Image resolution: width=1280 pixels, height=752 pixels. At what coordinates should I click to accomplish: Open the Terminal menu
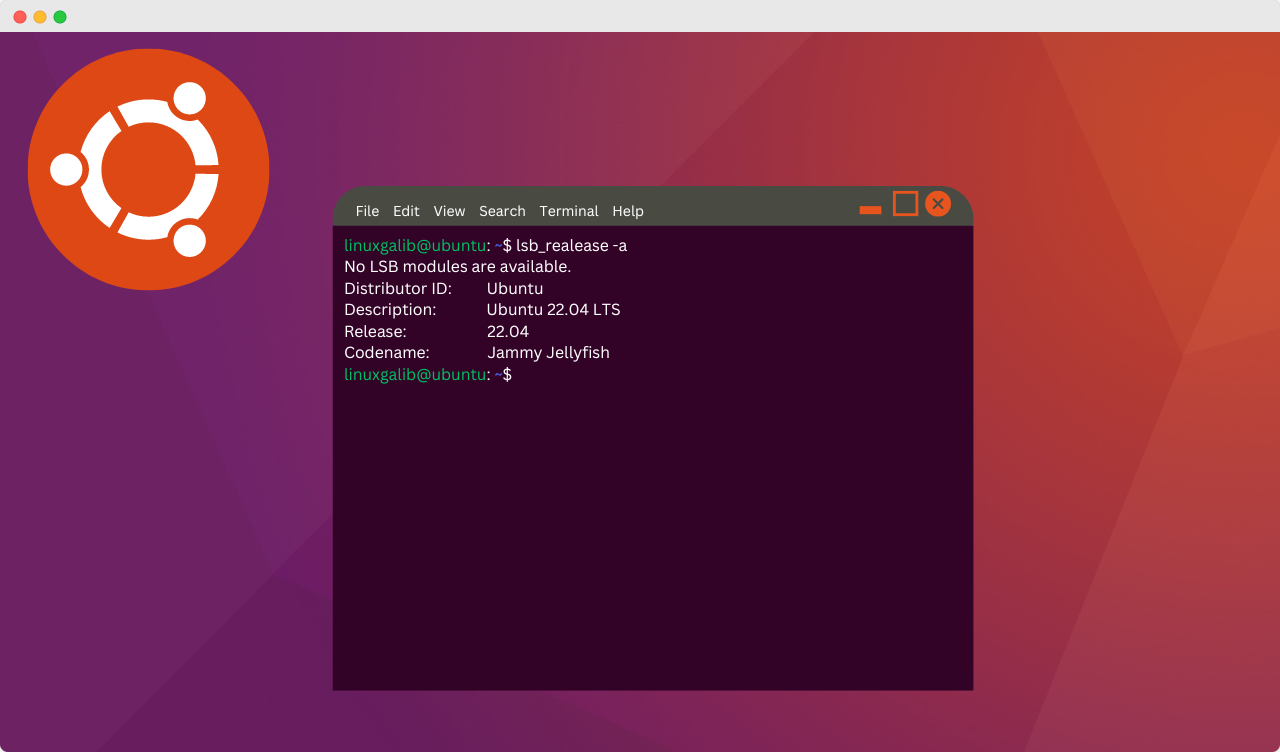(x=569, y=211)
